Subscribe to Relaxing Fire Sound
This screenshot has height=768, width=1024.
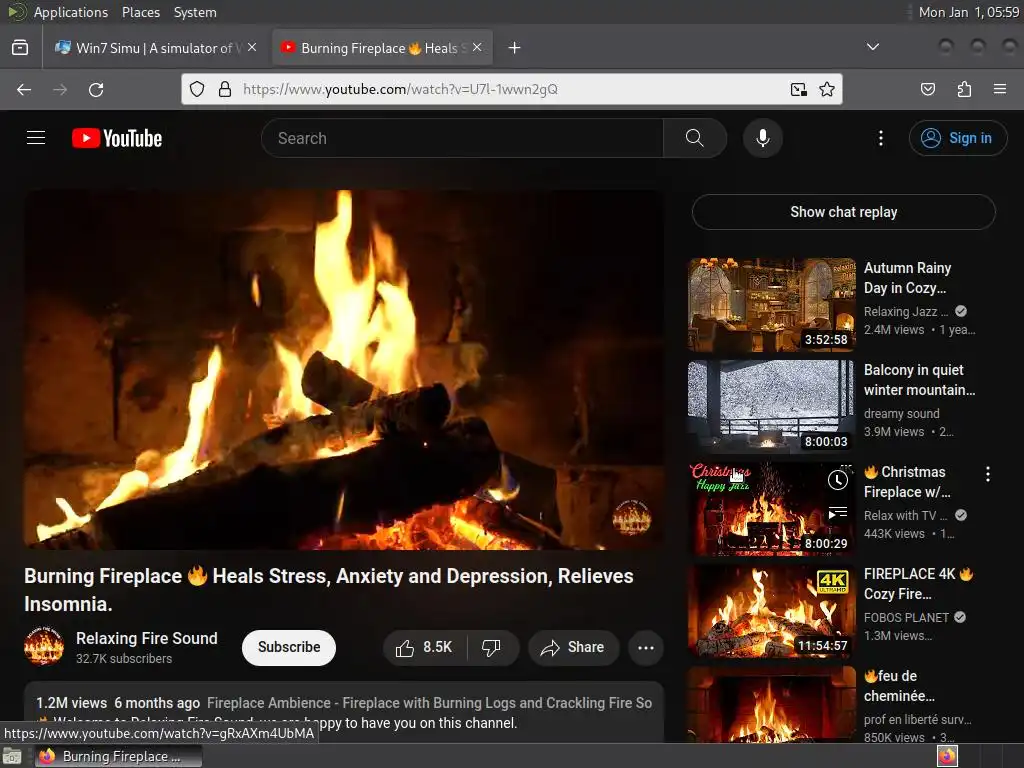point(289,647)
